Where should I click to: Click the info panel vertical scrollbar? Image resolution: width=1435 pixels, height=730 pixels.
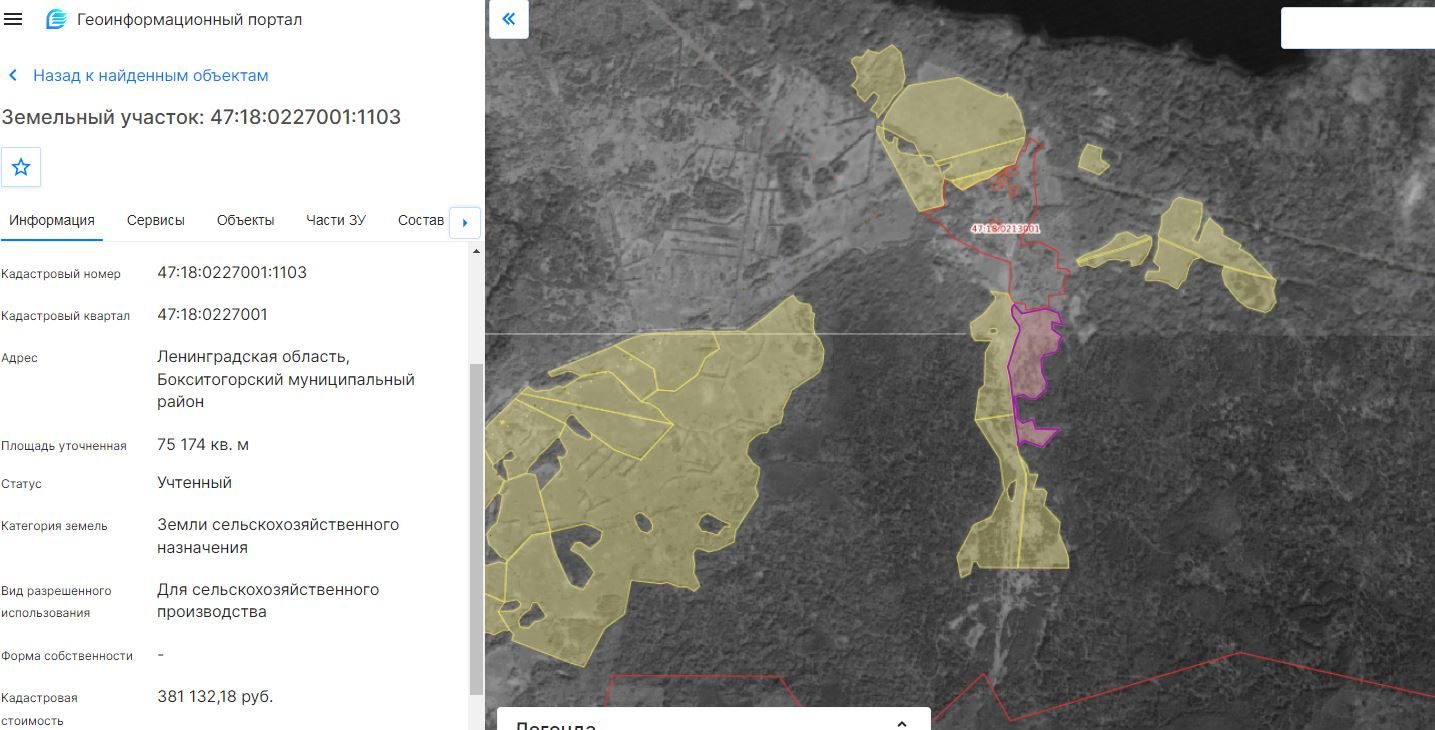coord(475,530)
